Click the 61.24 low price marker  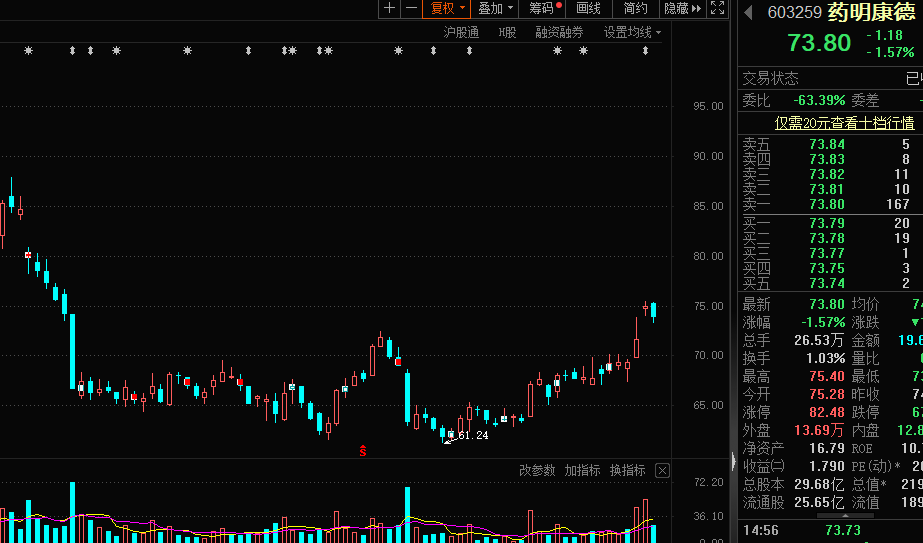pos(472,435)
